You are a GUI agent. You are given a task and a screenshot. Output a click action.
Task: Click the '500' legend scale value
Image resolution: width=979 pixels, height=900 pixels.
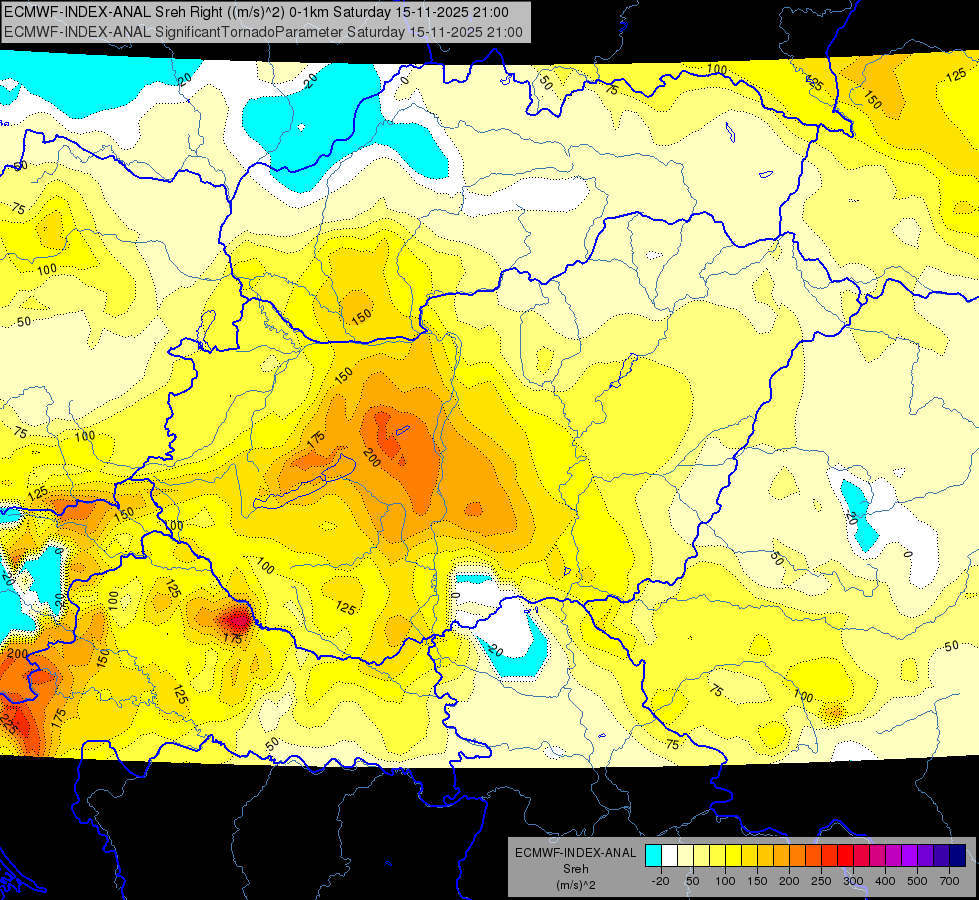(917, 881)
